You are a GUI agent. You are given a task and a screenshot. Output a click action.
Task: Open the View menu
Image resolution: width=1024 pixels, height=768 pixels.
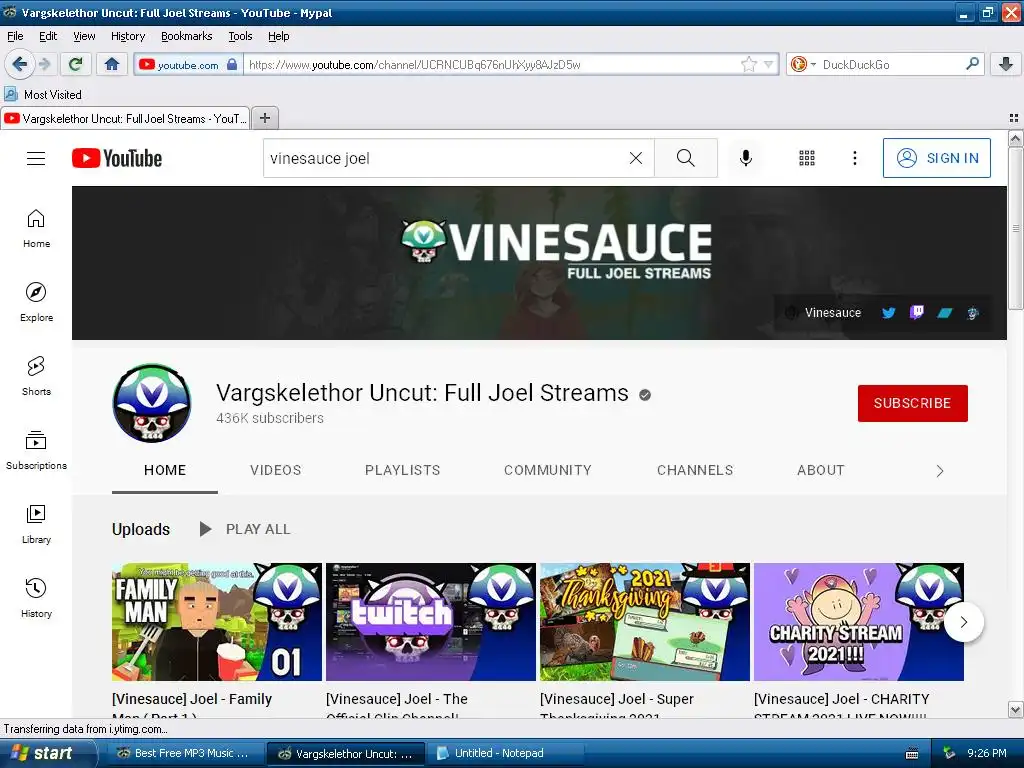[84, 36]
